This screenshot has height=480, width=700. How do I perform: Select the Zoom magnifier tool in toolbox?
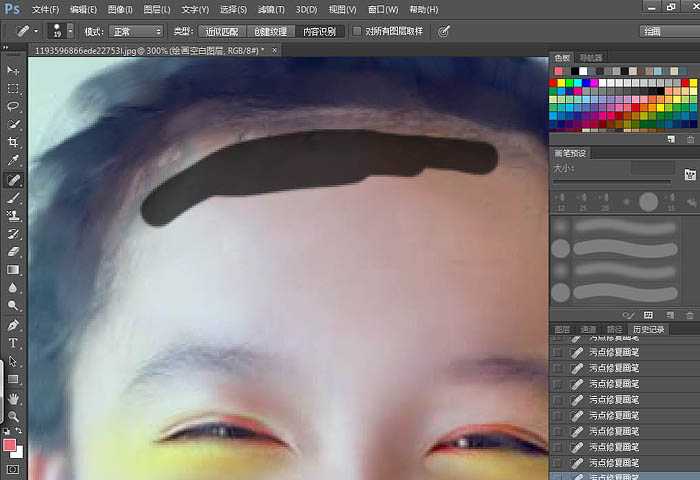pyautogui.click(x=13, y=416)
